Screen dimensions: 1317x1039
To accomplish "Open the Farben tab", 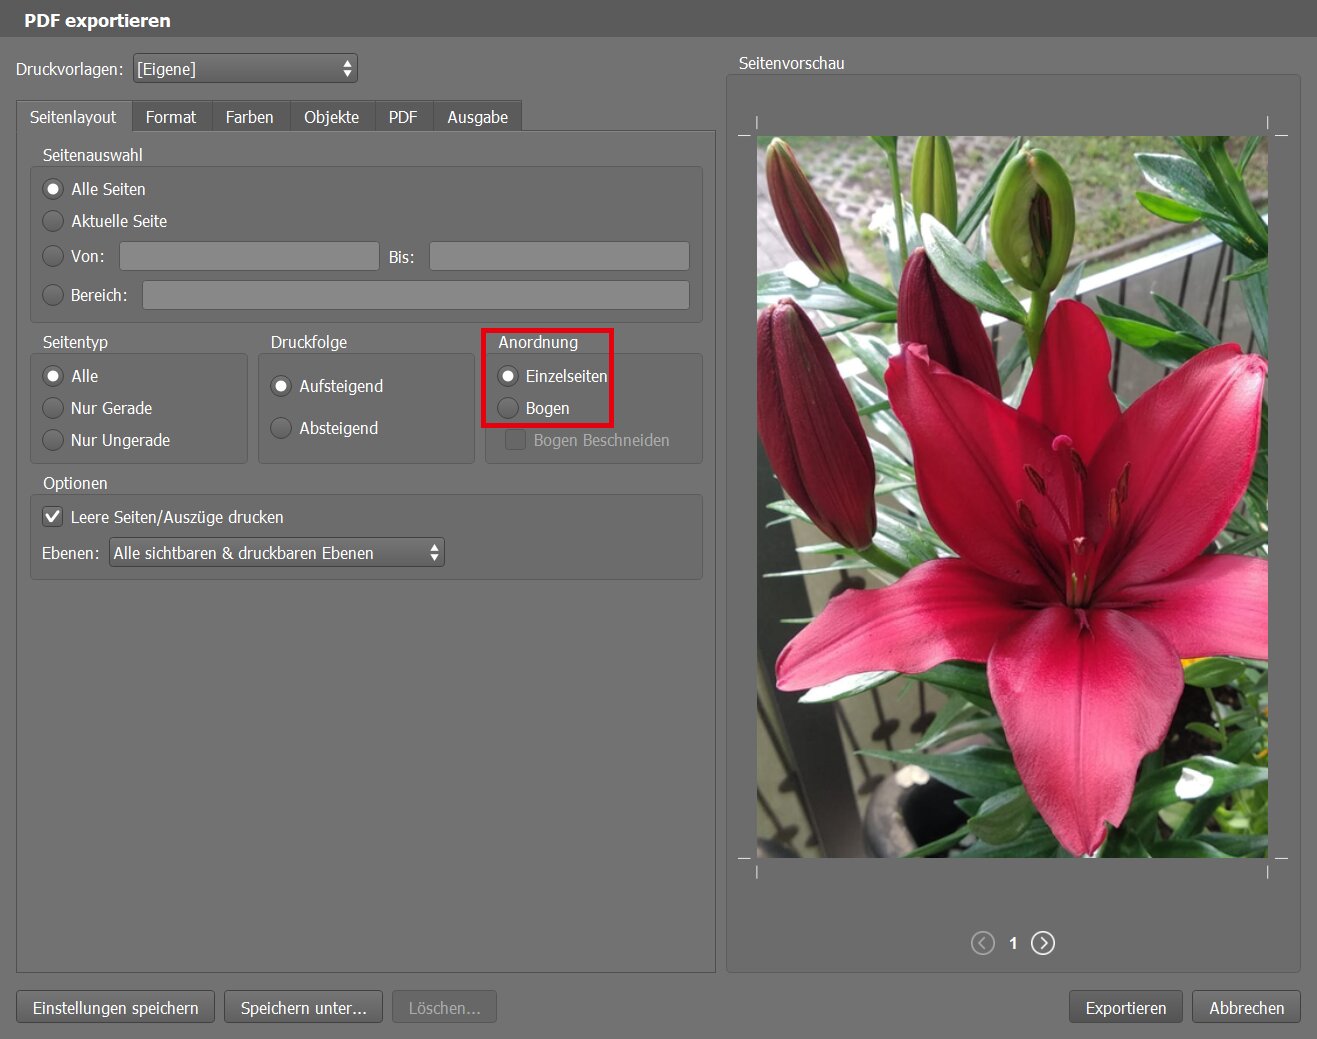I will click(249, 117).
